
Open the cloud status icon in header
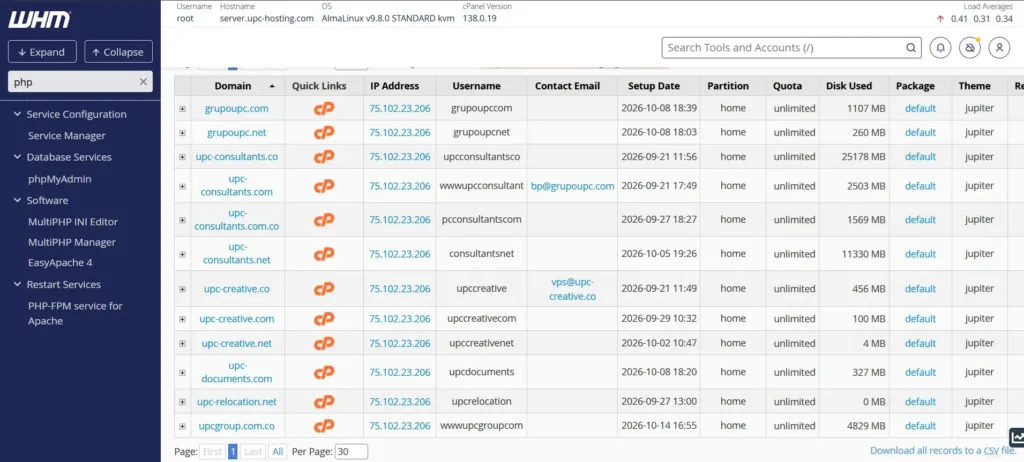coord(970,48)
